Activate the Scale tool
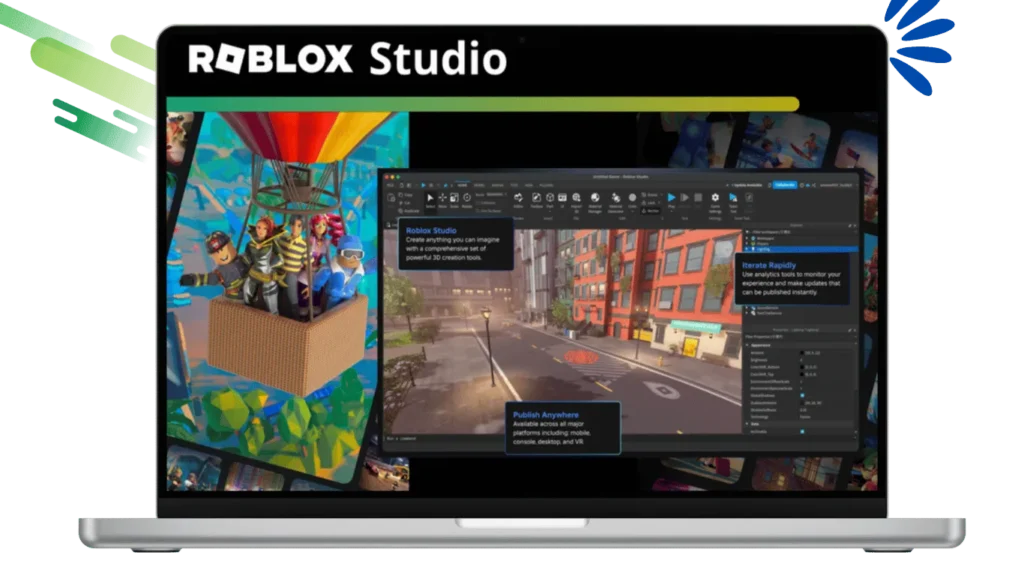This screenshot has height=576, width=1024. 454,200
